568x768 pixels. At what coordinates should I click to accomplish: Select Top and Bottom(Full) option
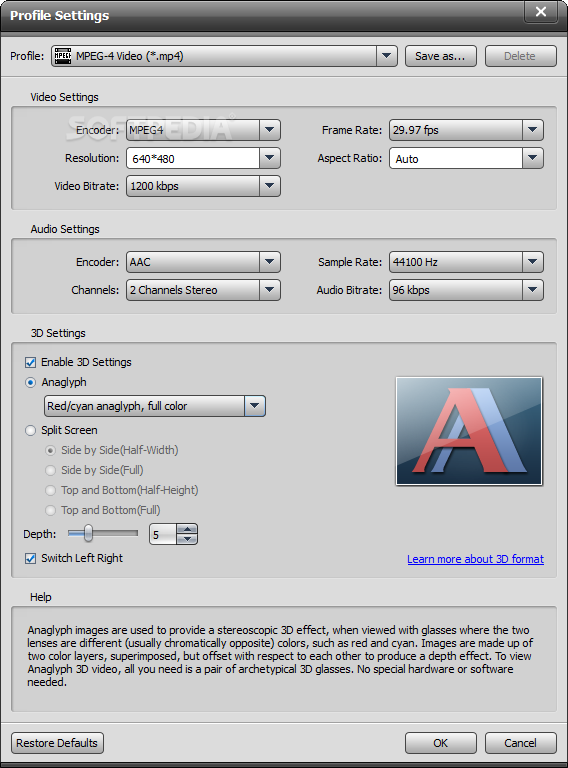[50, 510]
